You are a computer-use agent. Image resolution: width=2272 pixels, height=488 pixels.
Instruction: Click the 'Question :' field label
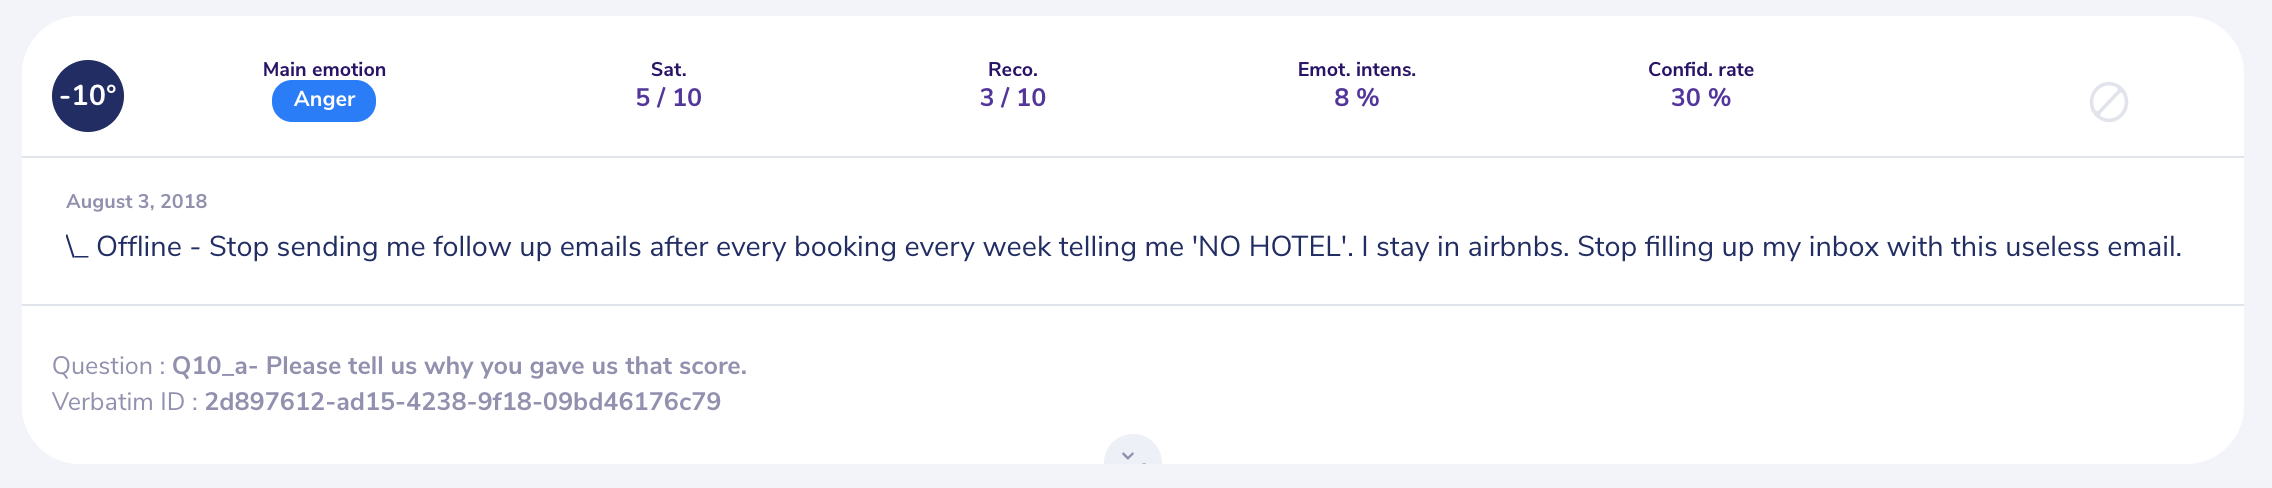109,366
